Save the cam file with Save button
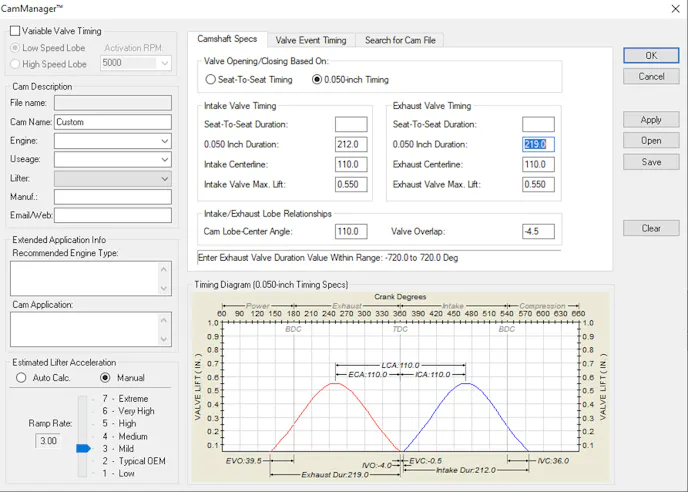This screenshot has height=492, width=688. click(x=651, y=162)
